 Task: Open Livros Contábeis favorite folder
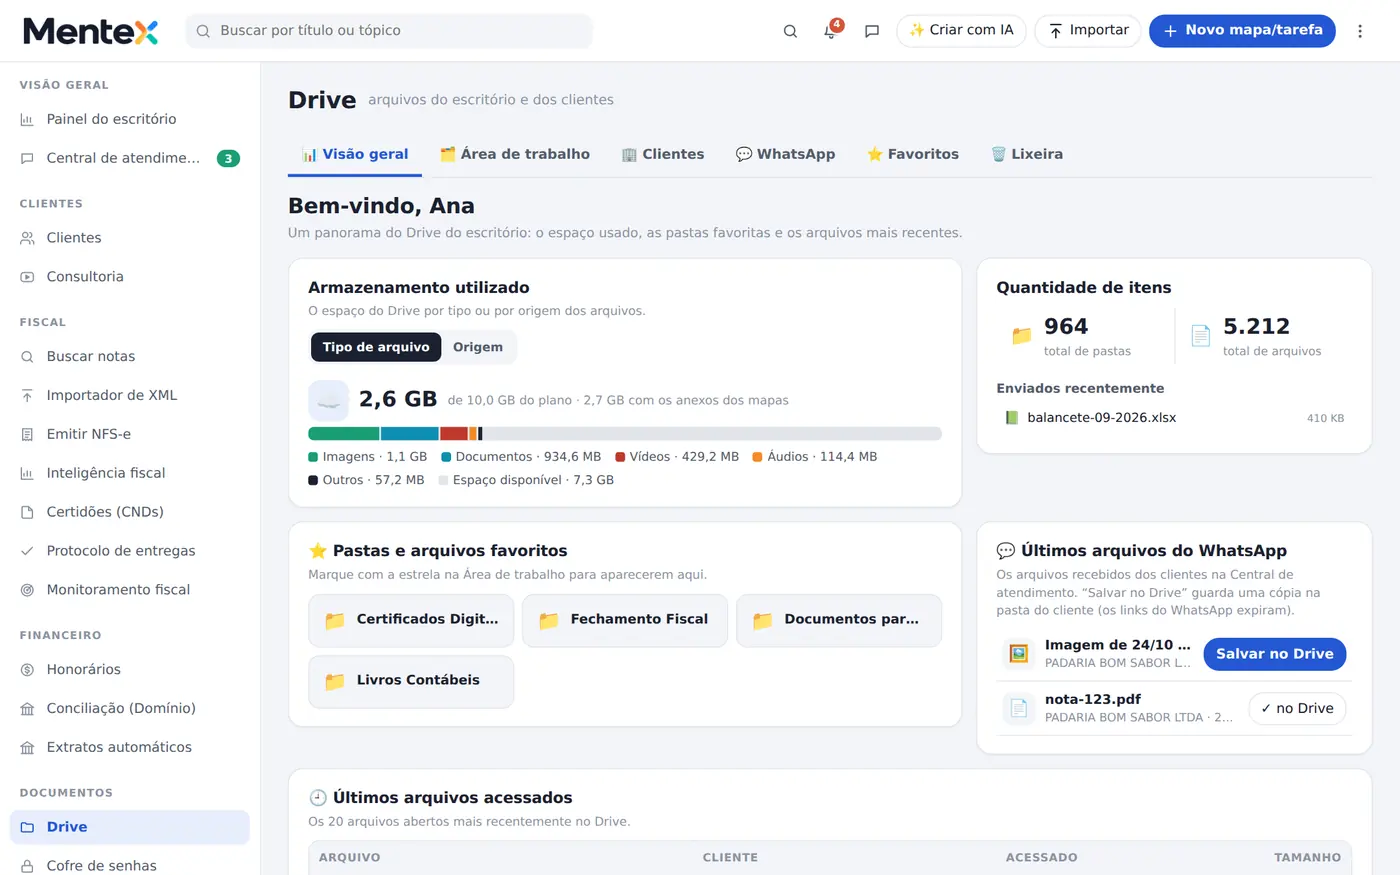coord(411,682)
